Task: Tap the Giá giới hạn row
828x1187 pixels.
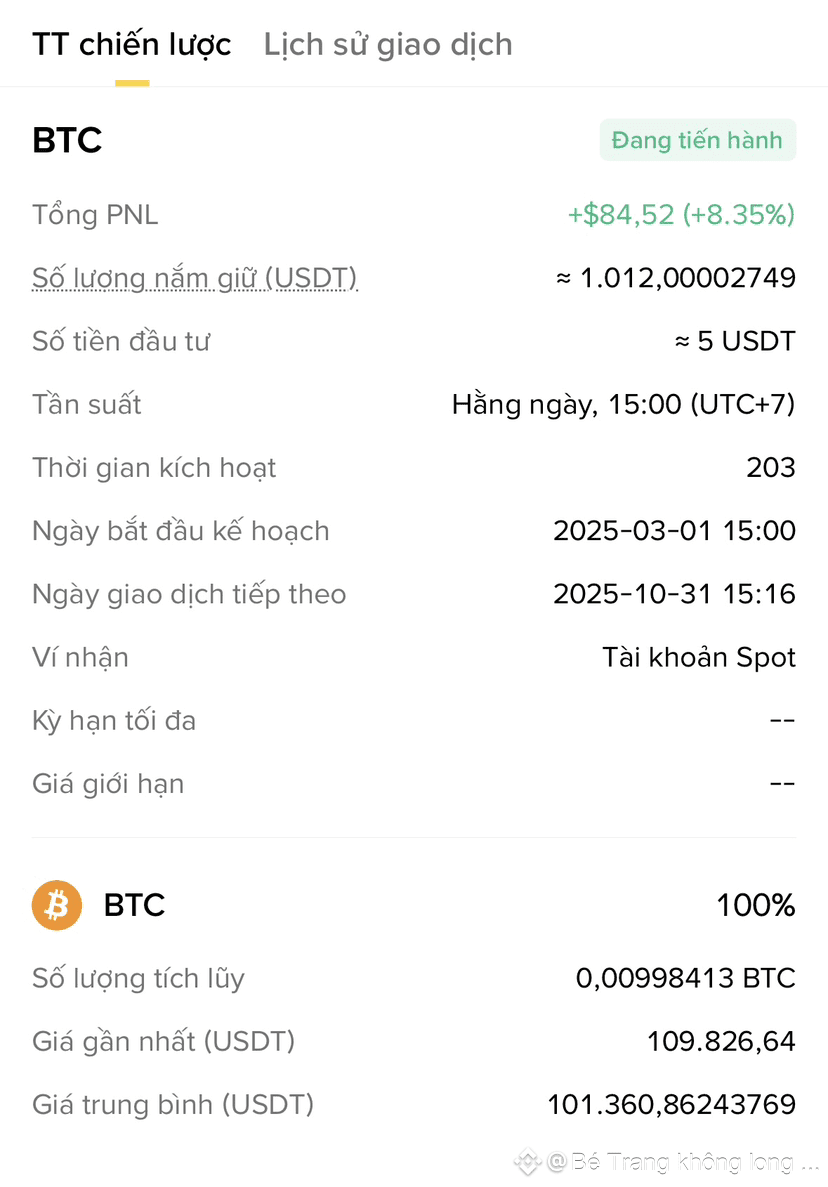Action: tap(414, 784)
